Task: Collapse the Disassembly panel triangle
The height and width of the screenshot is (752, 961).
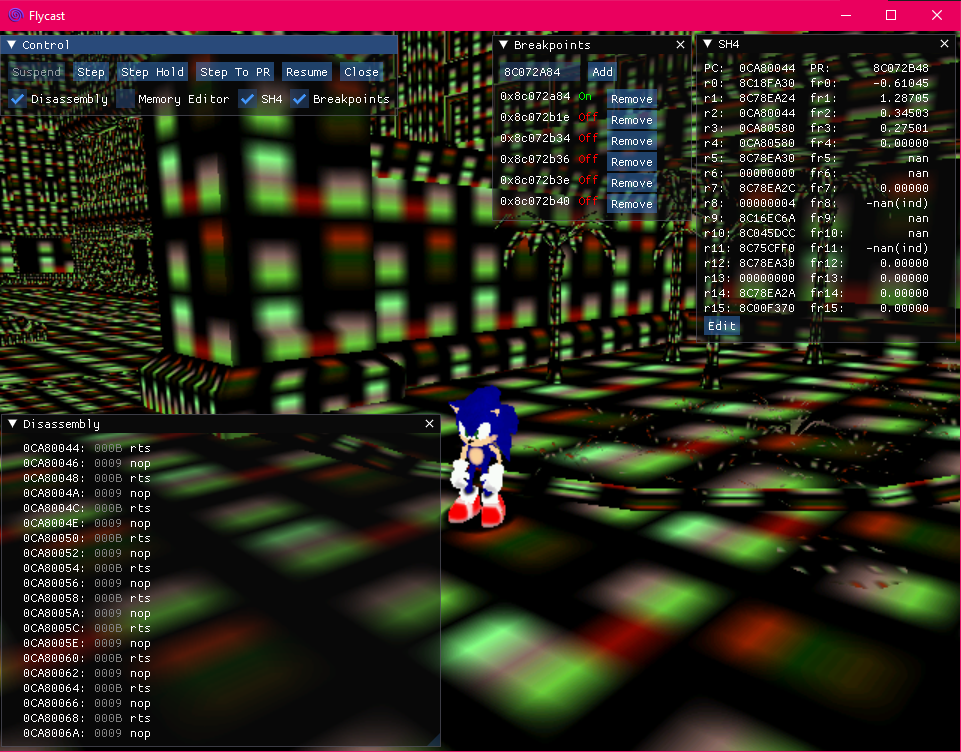Action: [13, 424]
